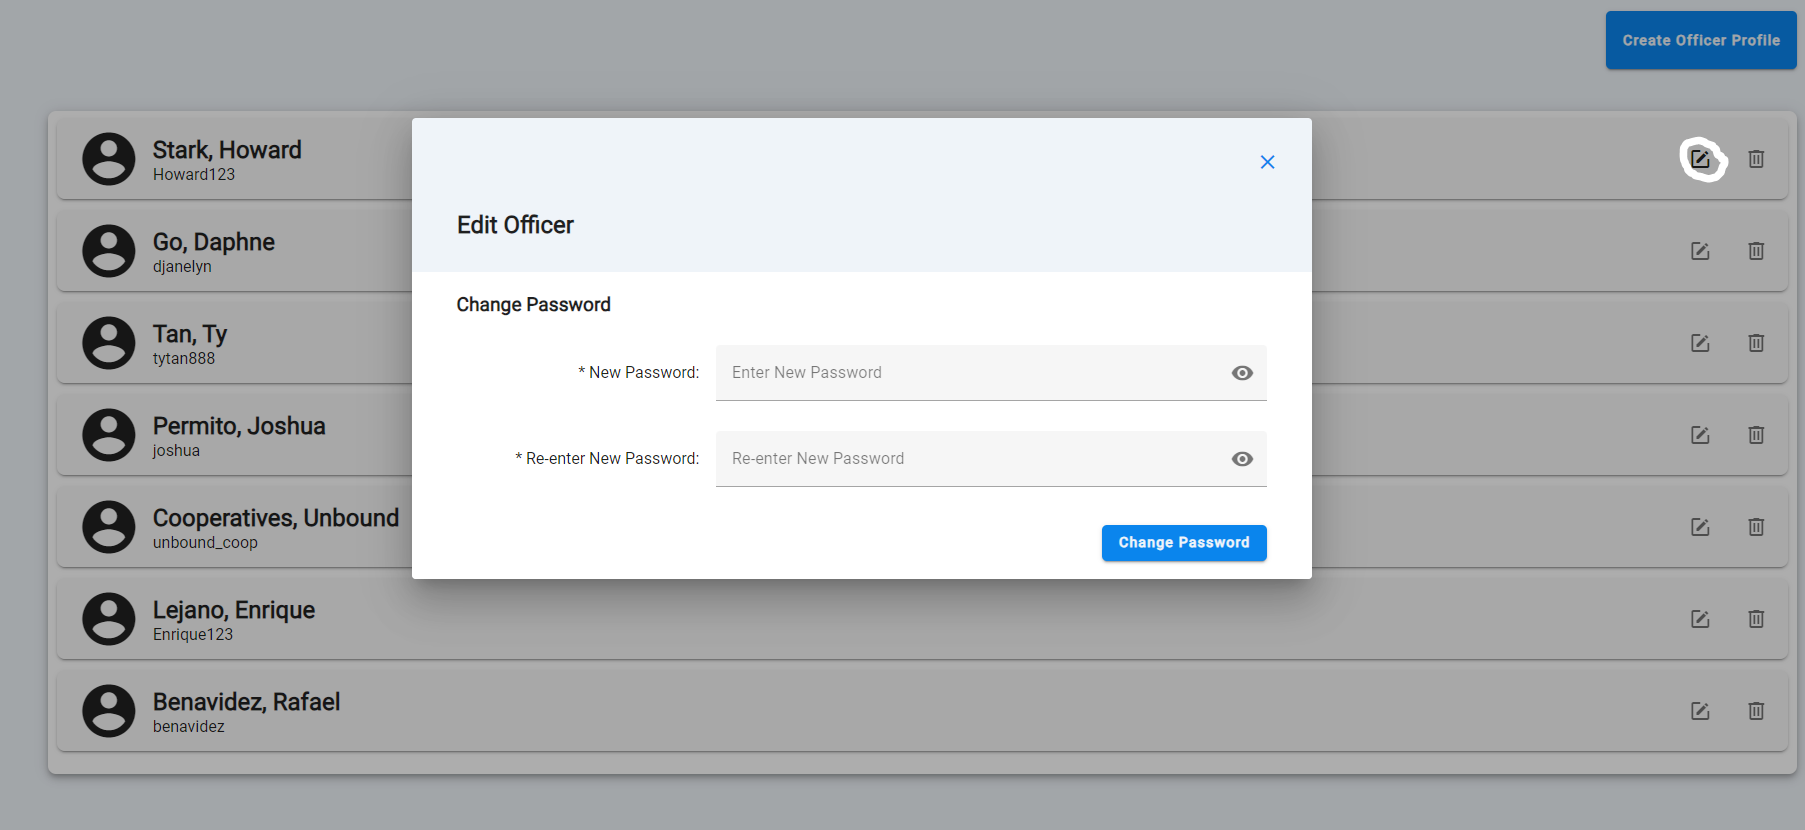The height and width of the screenshot is (830, 1805).
Task: Click the edit pencil for Cooperatives, Unbound
Action: point(1700,527)
